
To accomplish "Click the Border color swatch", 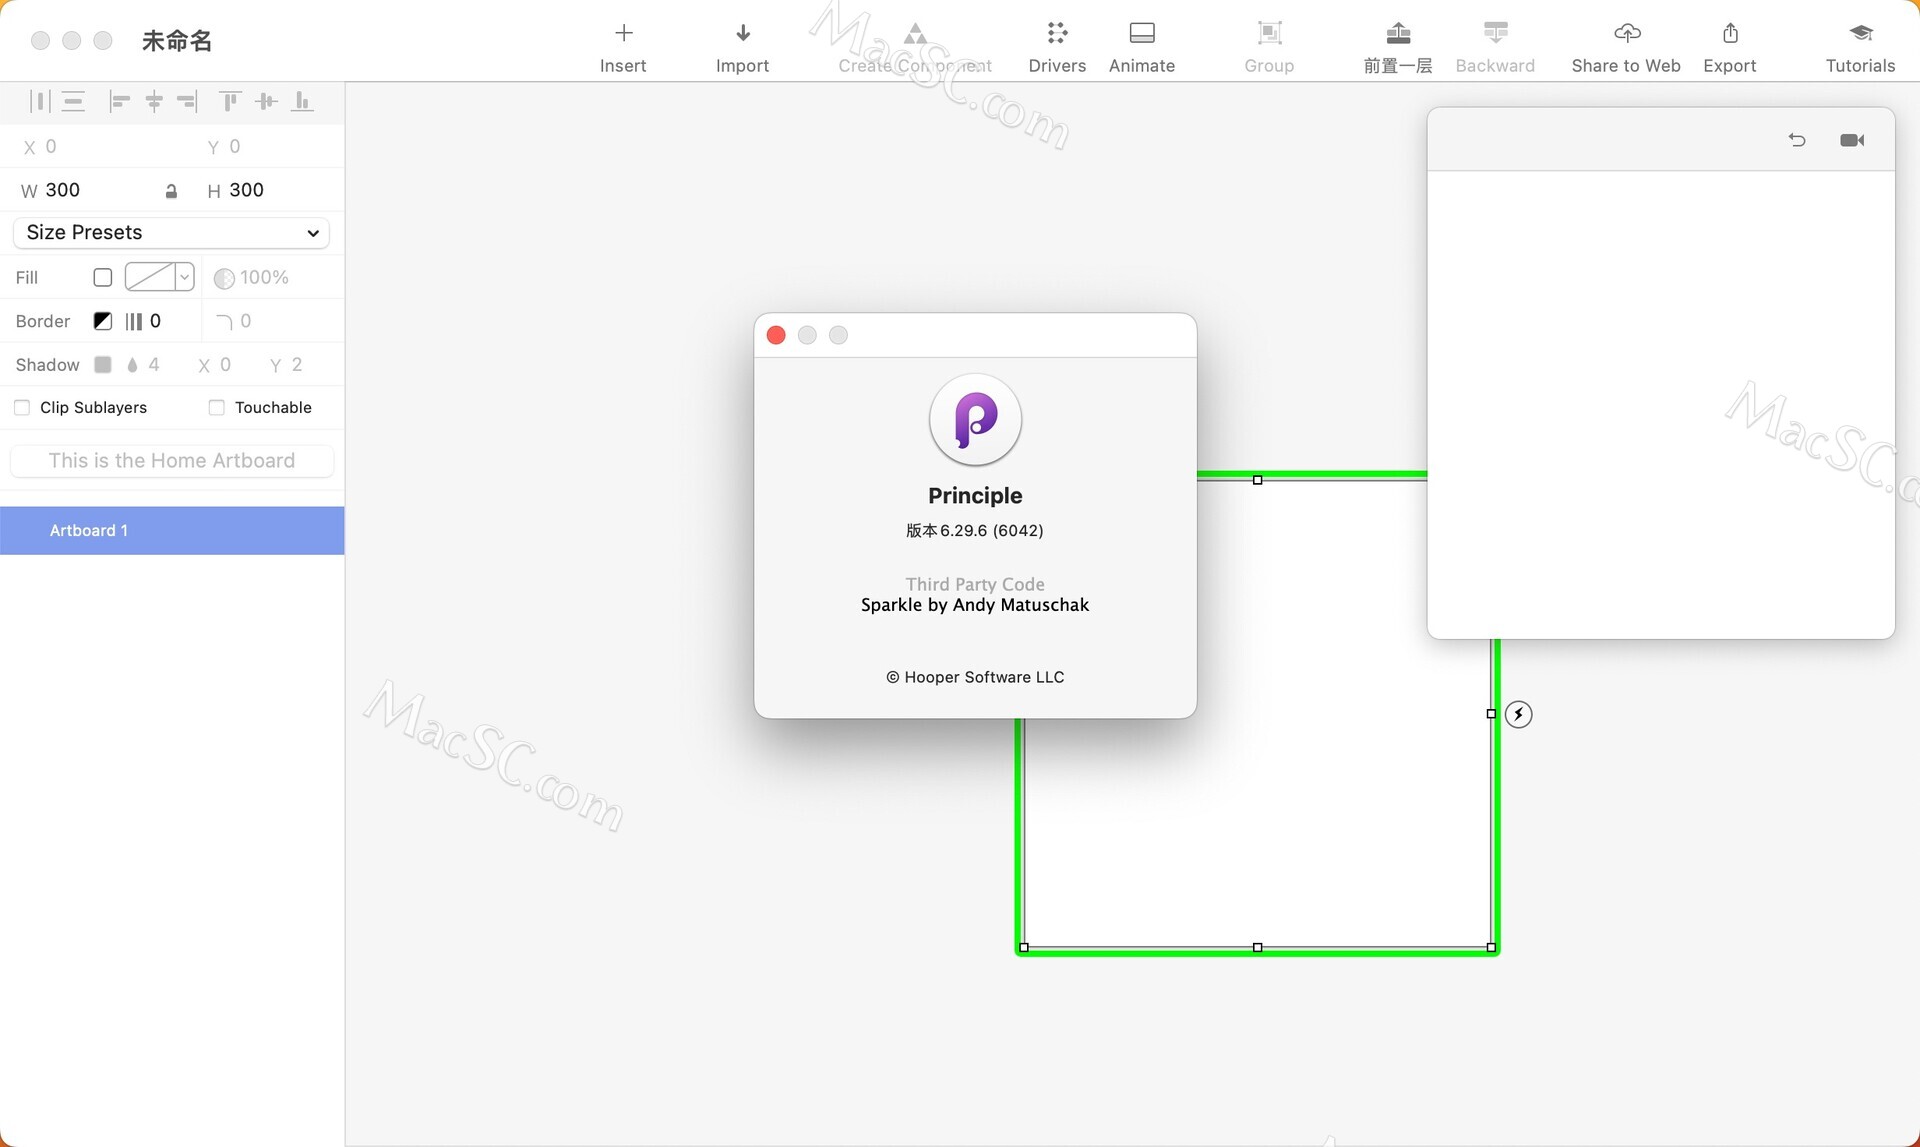I will 102,321.
